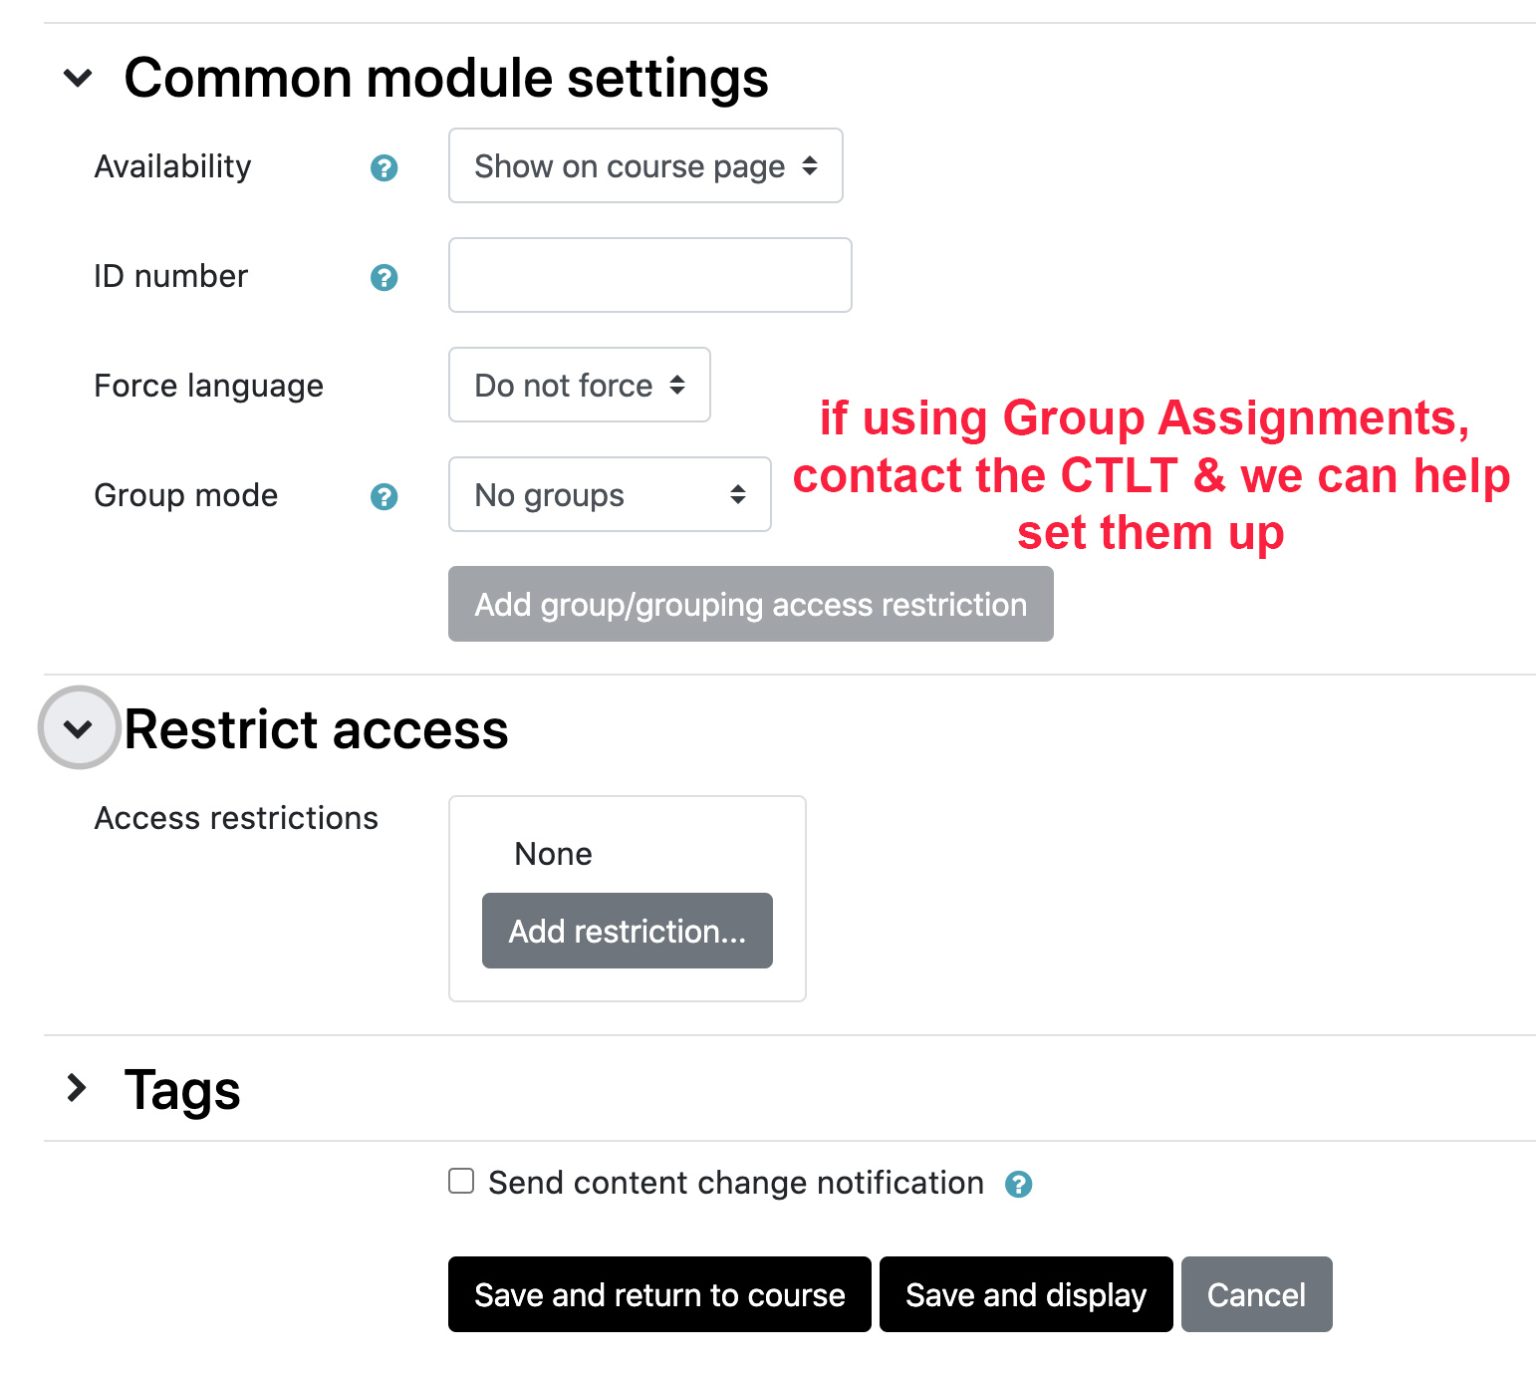
Task: Open the Availability dropdown
Action: tap(645, 166)
